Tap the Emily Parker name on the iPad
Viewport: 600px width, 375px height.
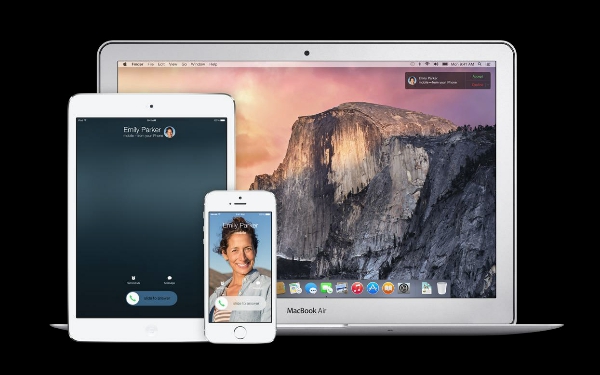point(142,130)
